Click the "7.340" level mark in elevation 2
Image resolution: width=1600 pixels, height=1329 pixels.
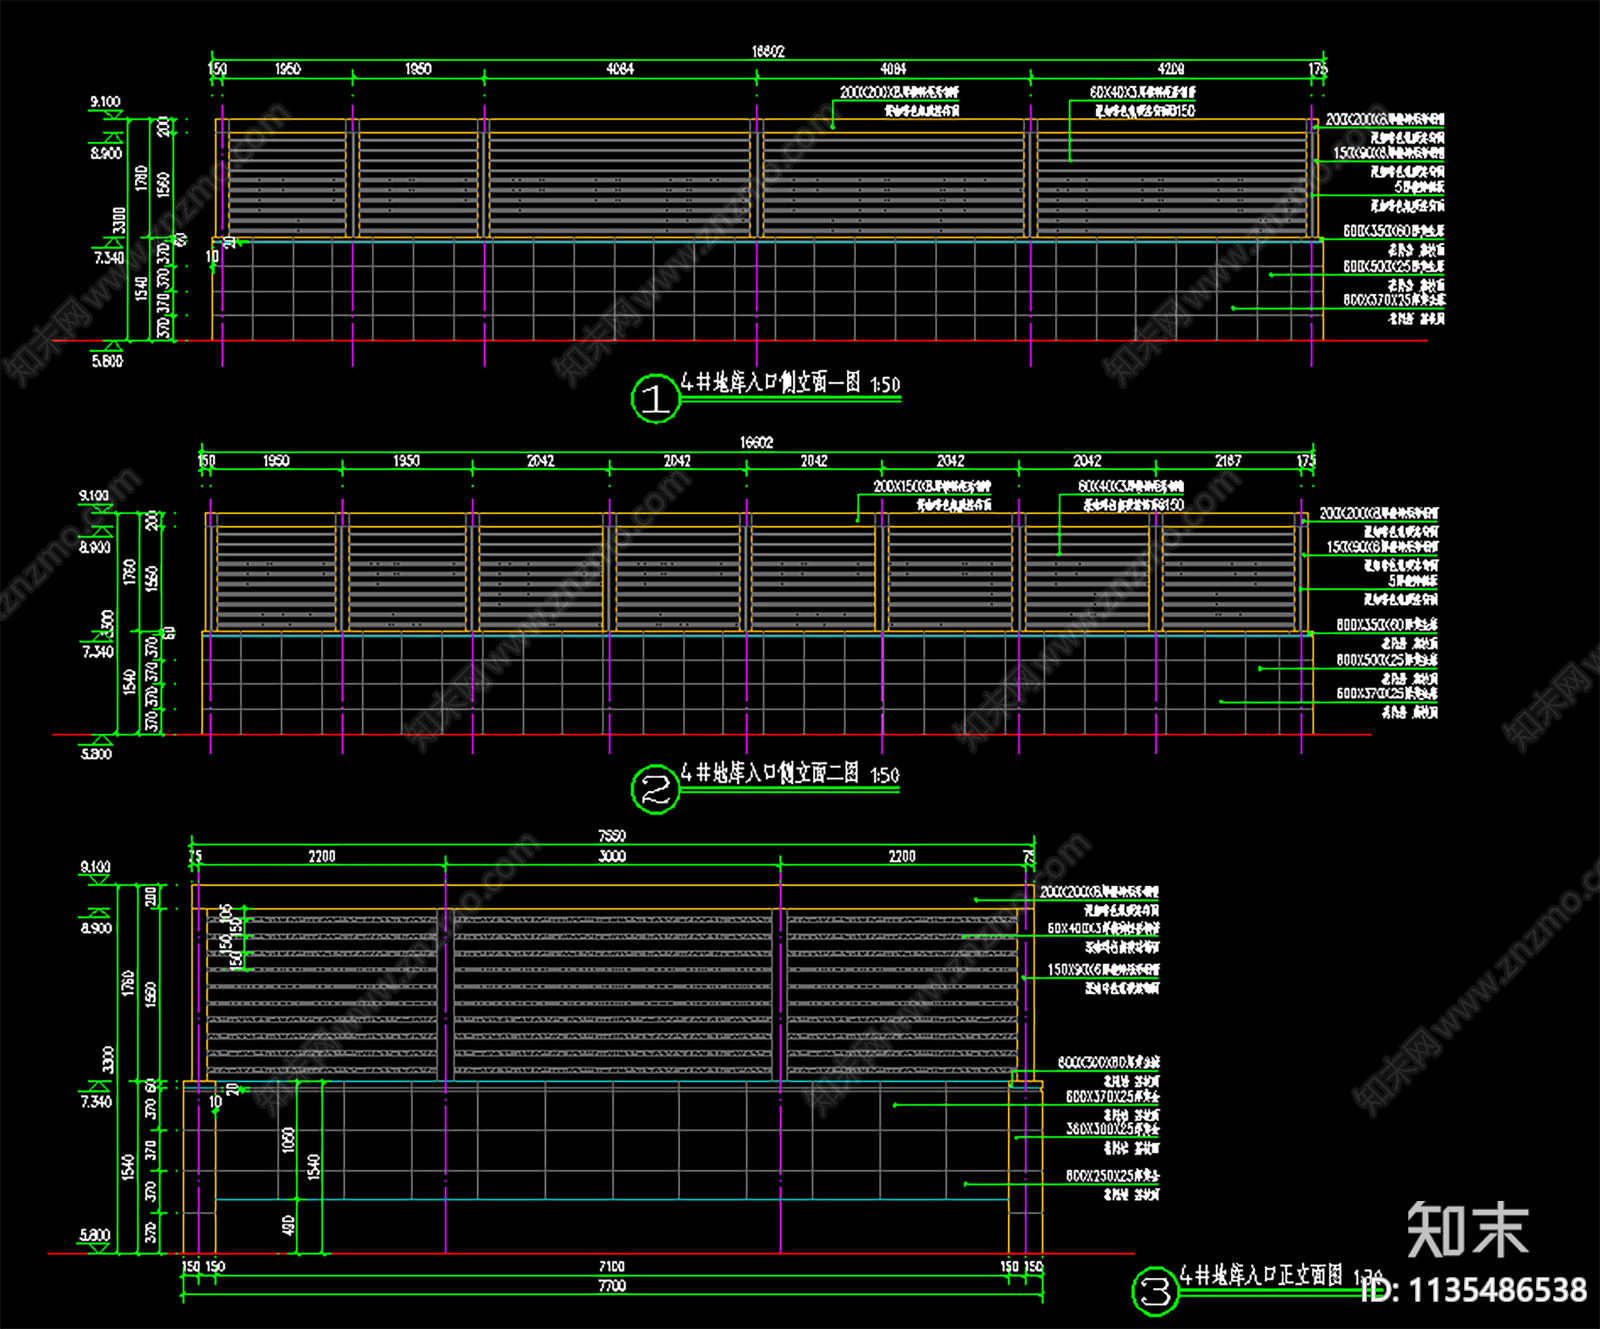pos(98,652)
